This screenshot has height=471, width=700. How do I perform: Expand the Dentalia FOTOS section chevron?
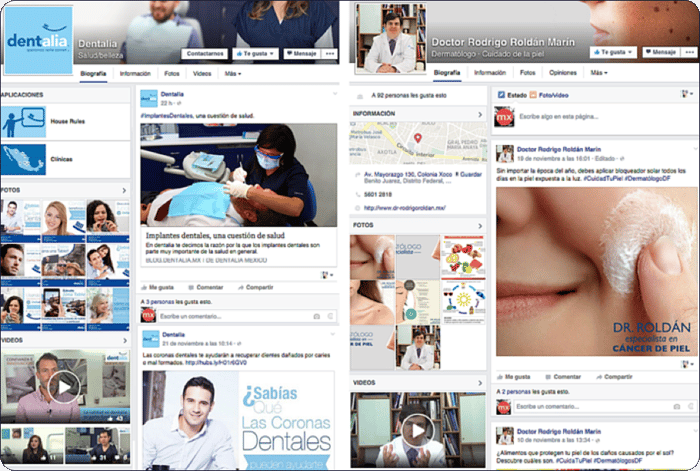pos(124,190)
